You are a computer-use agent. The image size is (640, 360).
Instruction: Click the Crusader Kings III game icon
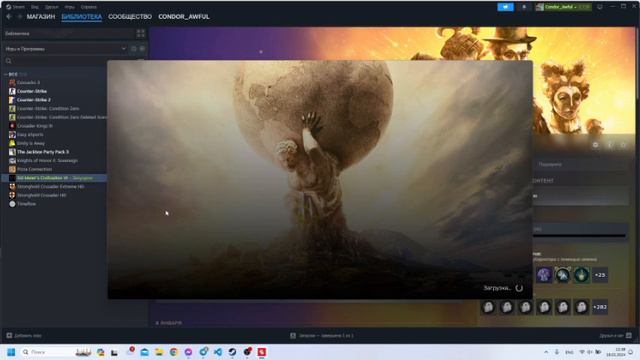(12, 126)
